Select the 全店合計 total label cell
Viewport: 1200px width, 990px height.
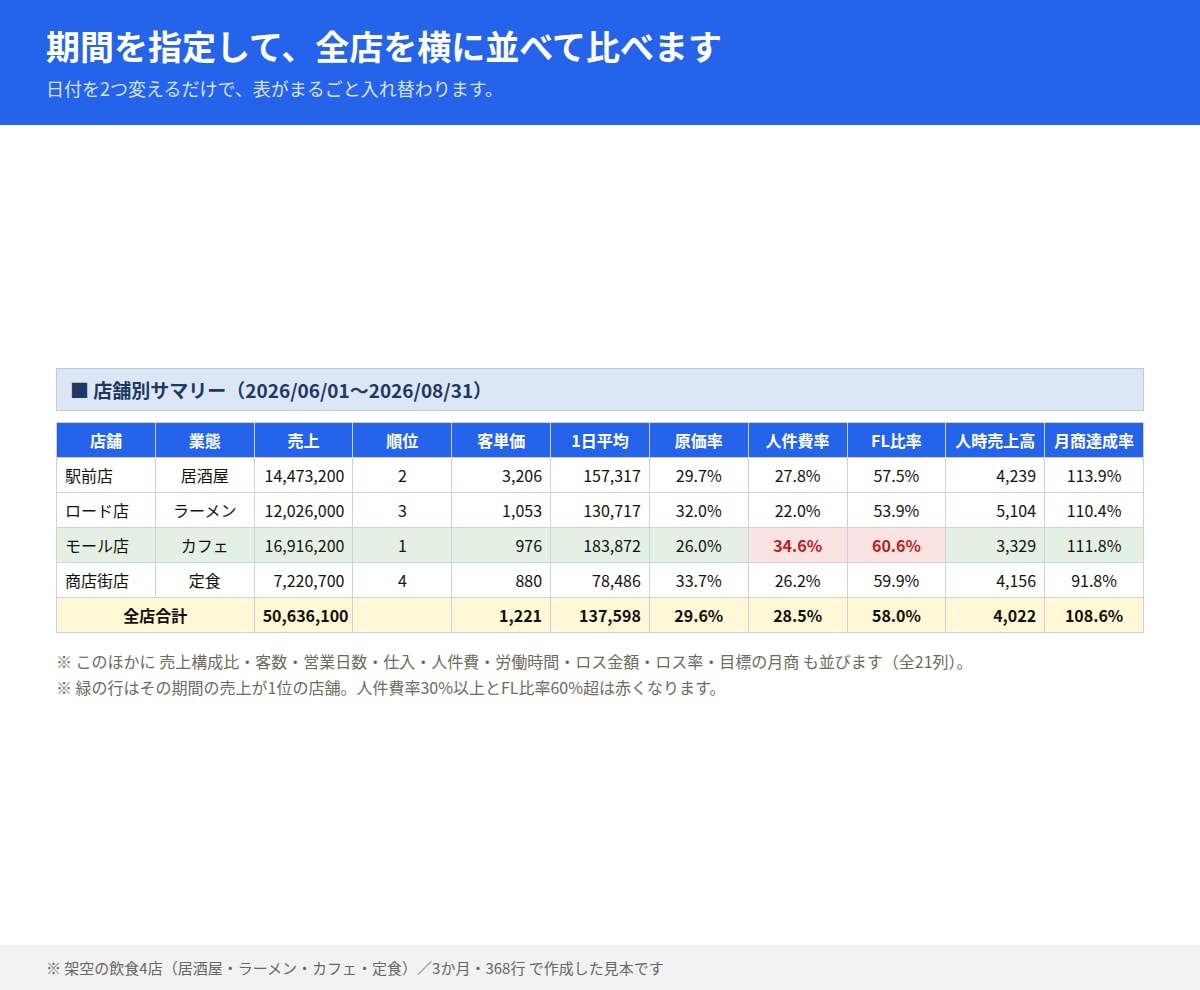(155, 616)
